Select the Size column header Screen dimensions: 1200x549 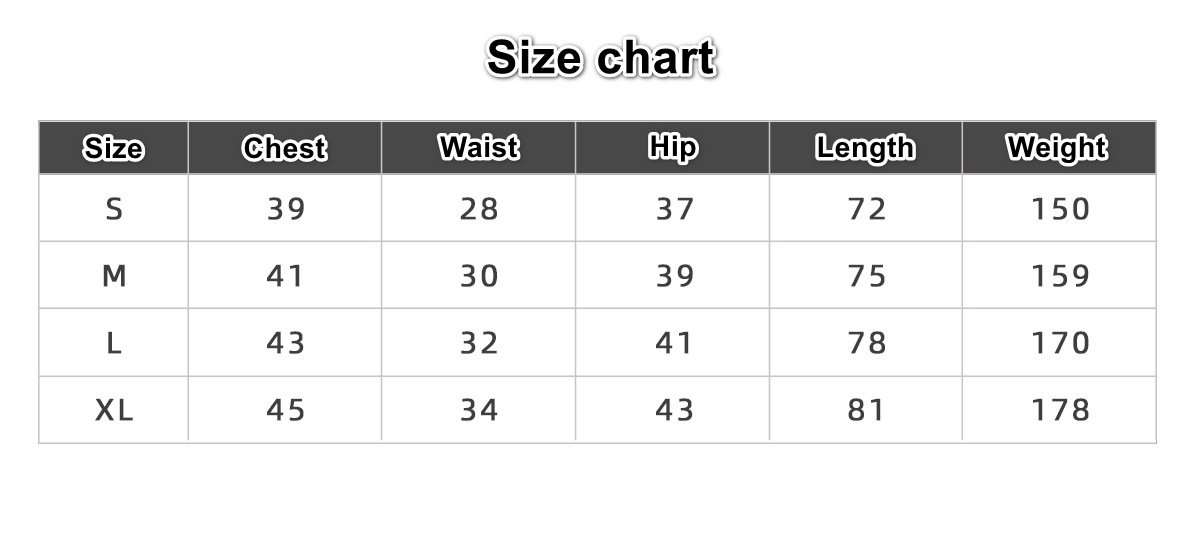tap(113, 148)
